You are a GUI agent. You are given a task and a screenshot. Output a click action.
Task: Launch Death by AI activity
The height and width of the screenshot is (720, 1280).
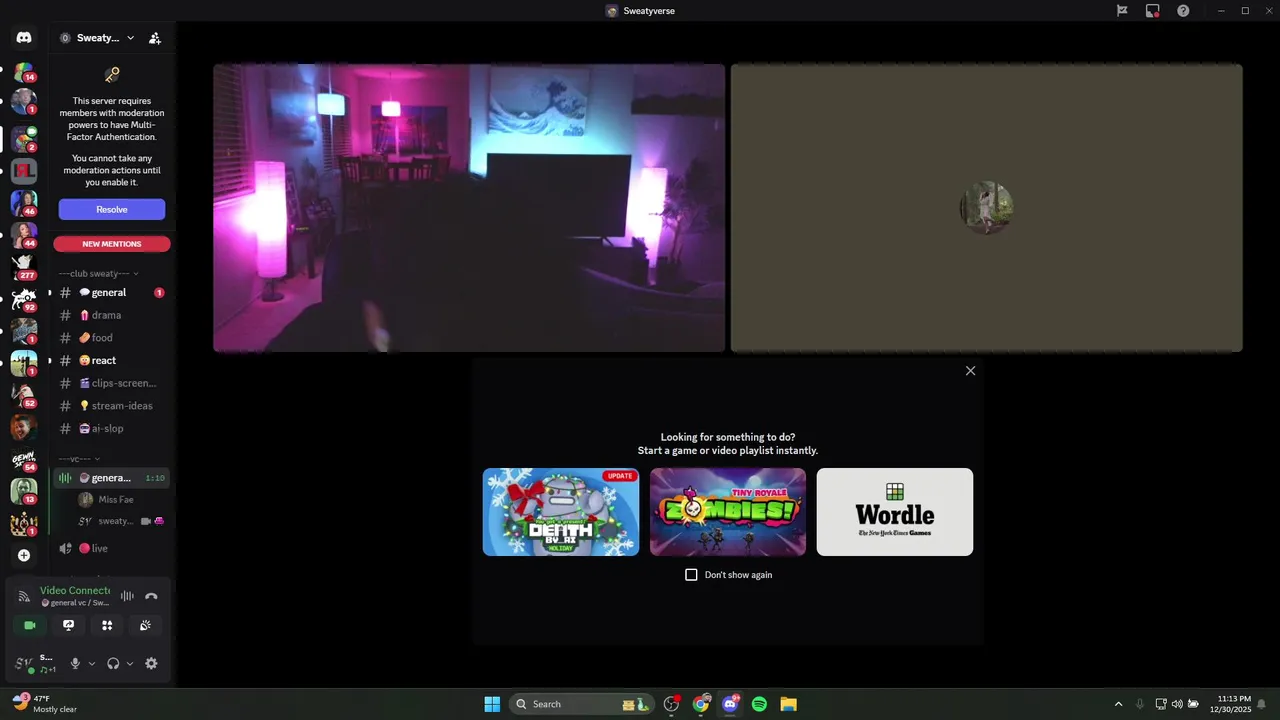click(561, 512)
